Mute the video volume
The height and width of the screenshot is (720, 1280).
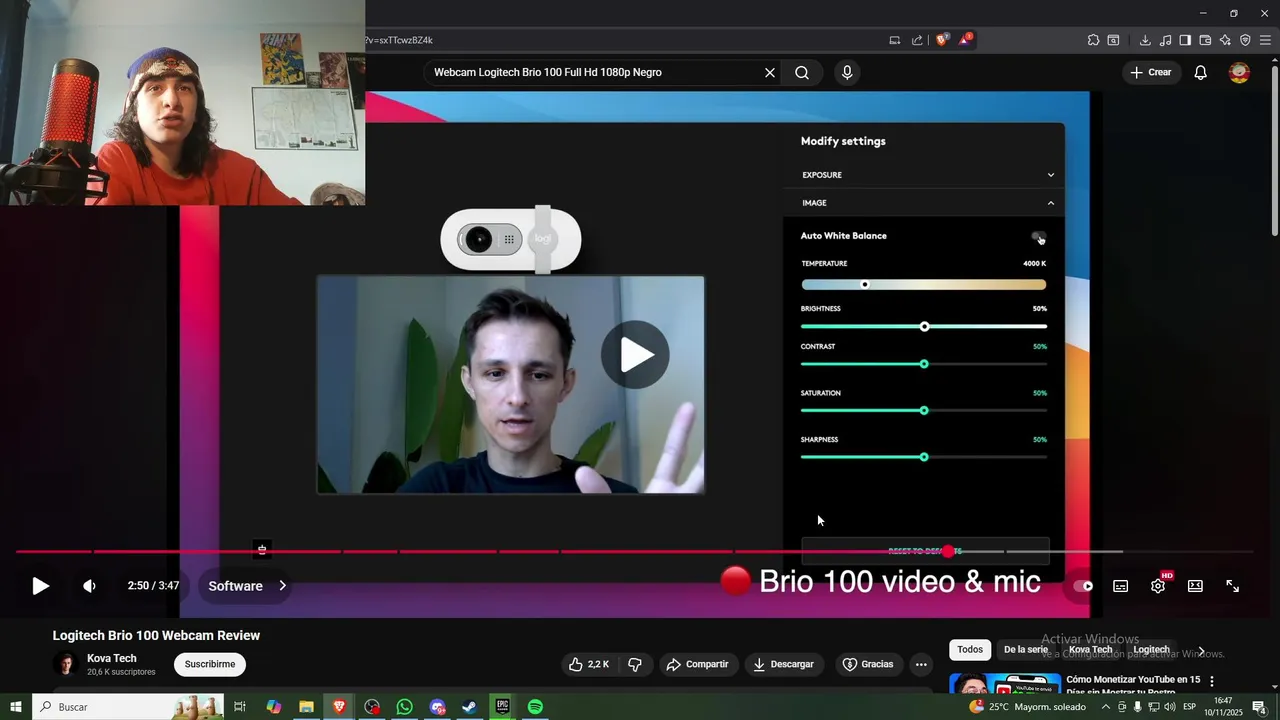[89, 586]
